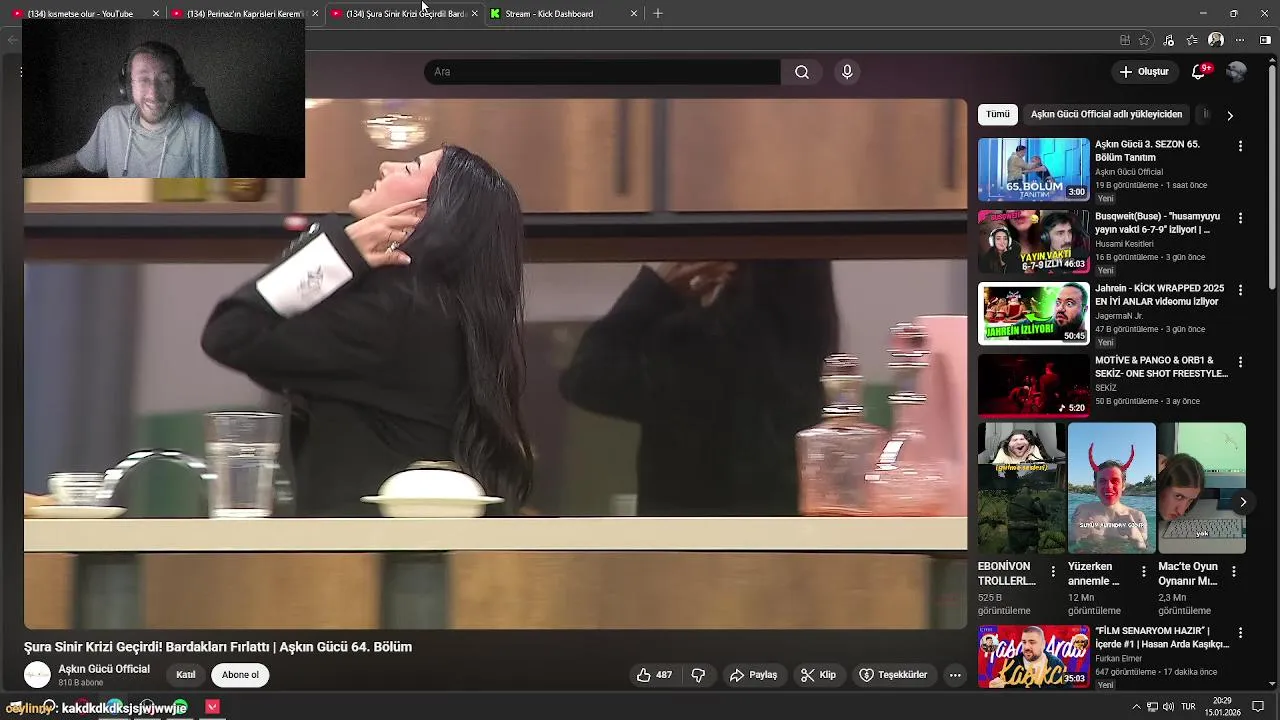Open title Aşkın Gücü 3. SEZON 65. Bölüm Tanıtım
The height and width of the screenshot is (720, 1280).
(1147, 151)
